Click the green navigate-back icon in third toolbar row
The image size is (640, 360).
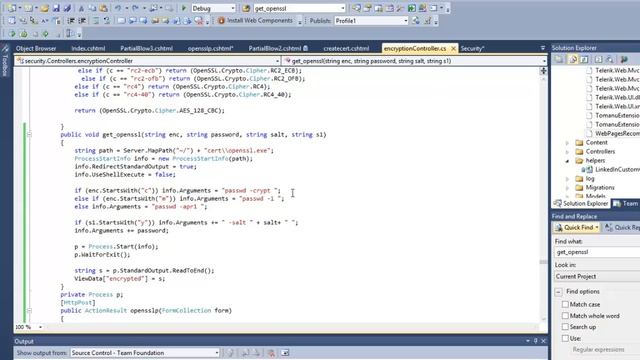[x=12, y=33]
